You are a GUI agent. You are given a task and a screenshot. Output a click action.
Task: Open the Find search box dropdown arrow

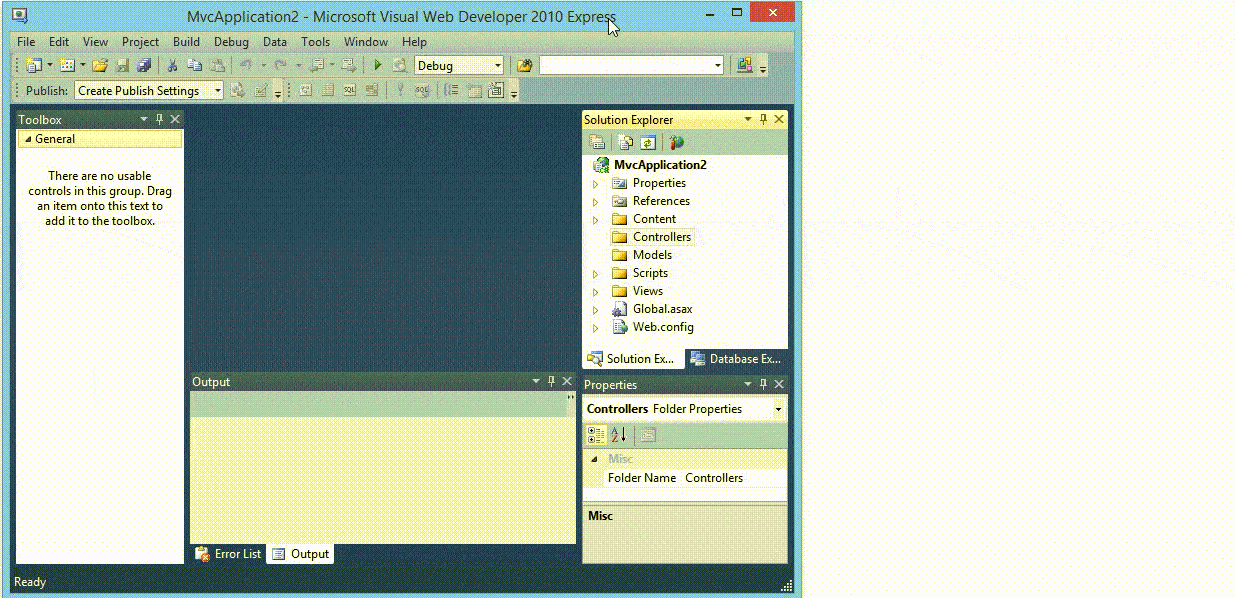(x=718, y=65)
